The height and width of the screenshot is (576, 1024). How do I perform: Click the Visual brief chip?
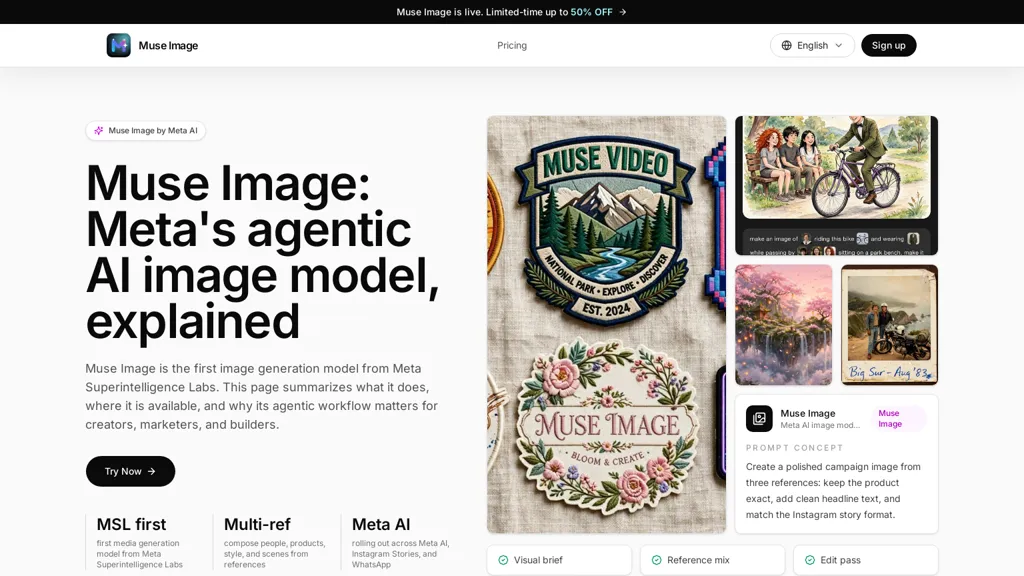pyautogui.click(x=559, y=560)
